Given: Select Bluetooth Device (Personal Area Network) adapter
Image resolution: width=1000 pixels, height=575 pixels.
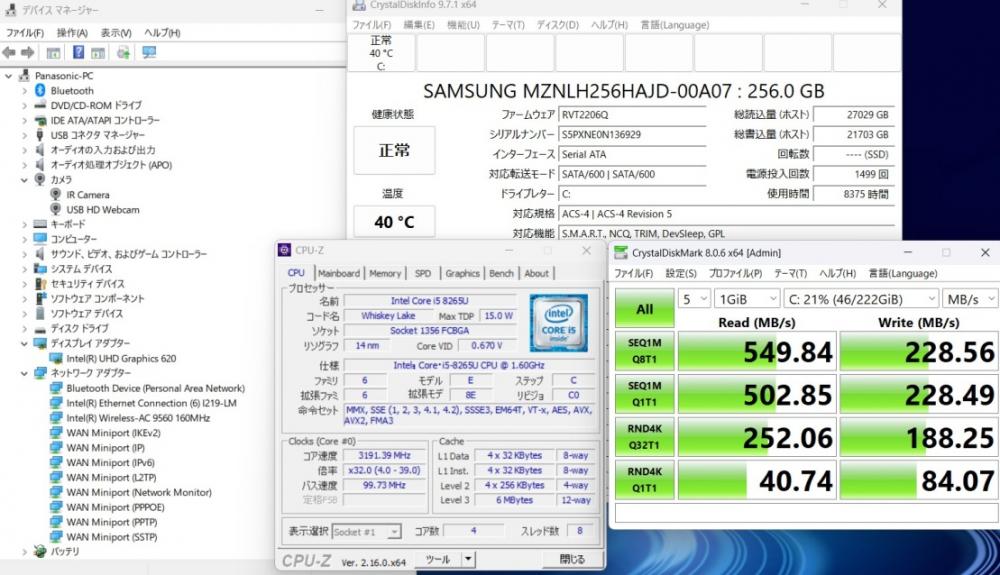Looking at the screenshot, I should pos(155,388).
